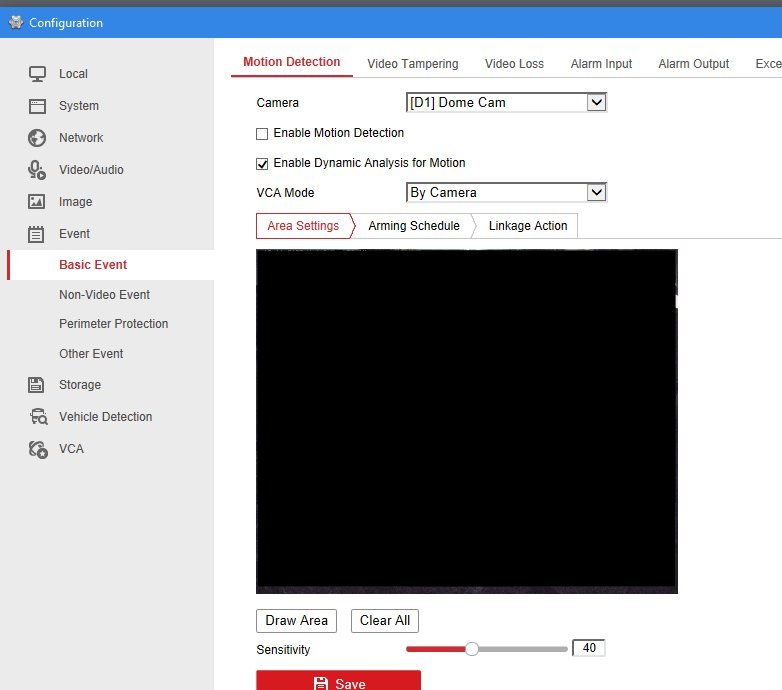Viewport: 782px width, 690px height.
Task: Switch to the Video Tampering tab
Action: point(412,63)
